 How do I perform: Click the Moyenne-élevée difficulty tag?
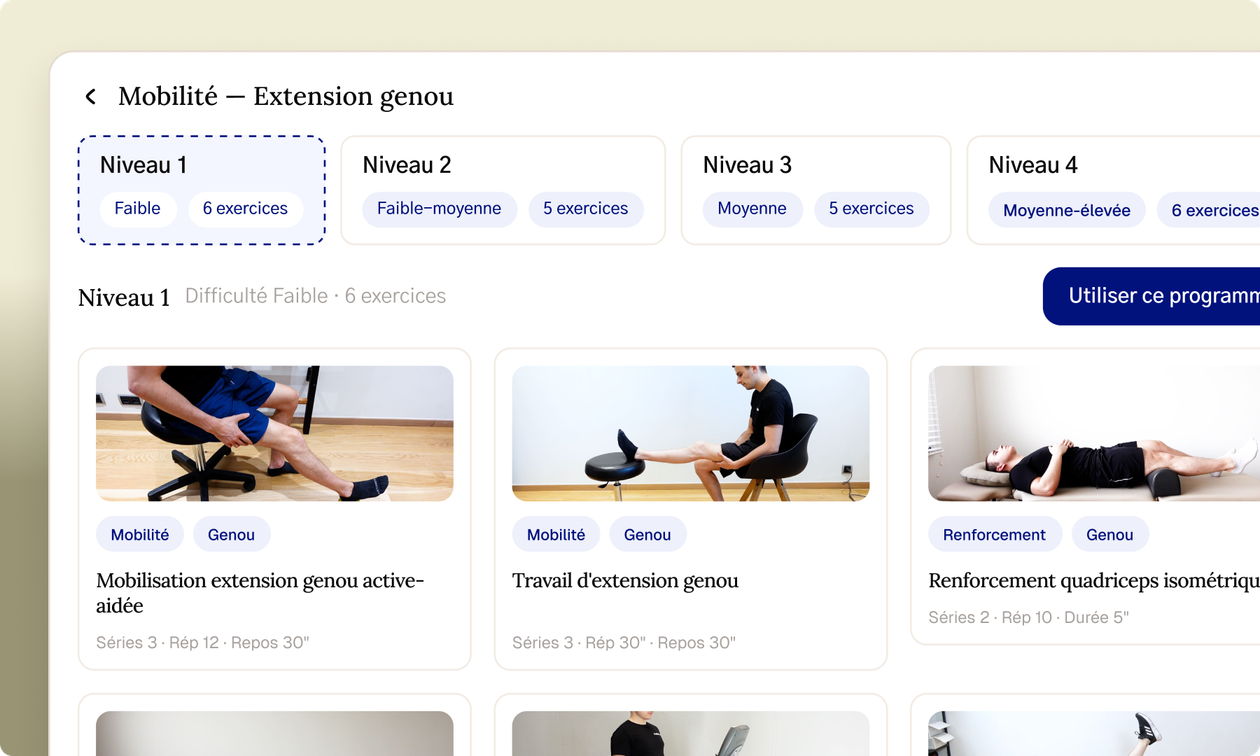pos(1067,210)
